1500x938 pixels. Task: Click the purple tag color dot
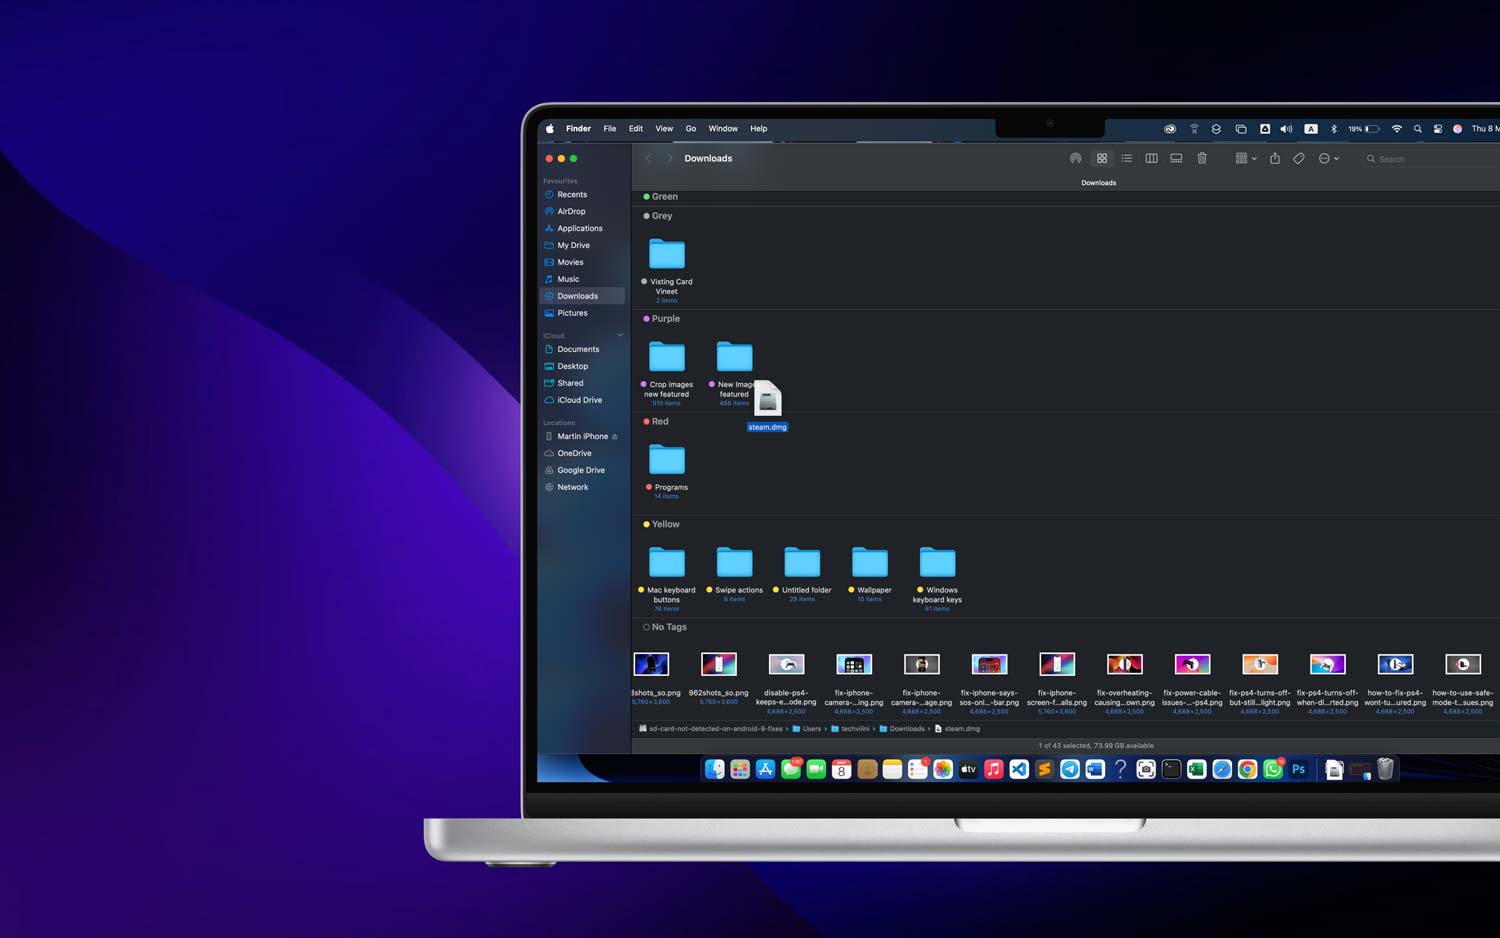point(646,318)
